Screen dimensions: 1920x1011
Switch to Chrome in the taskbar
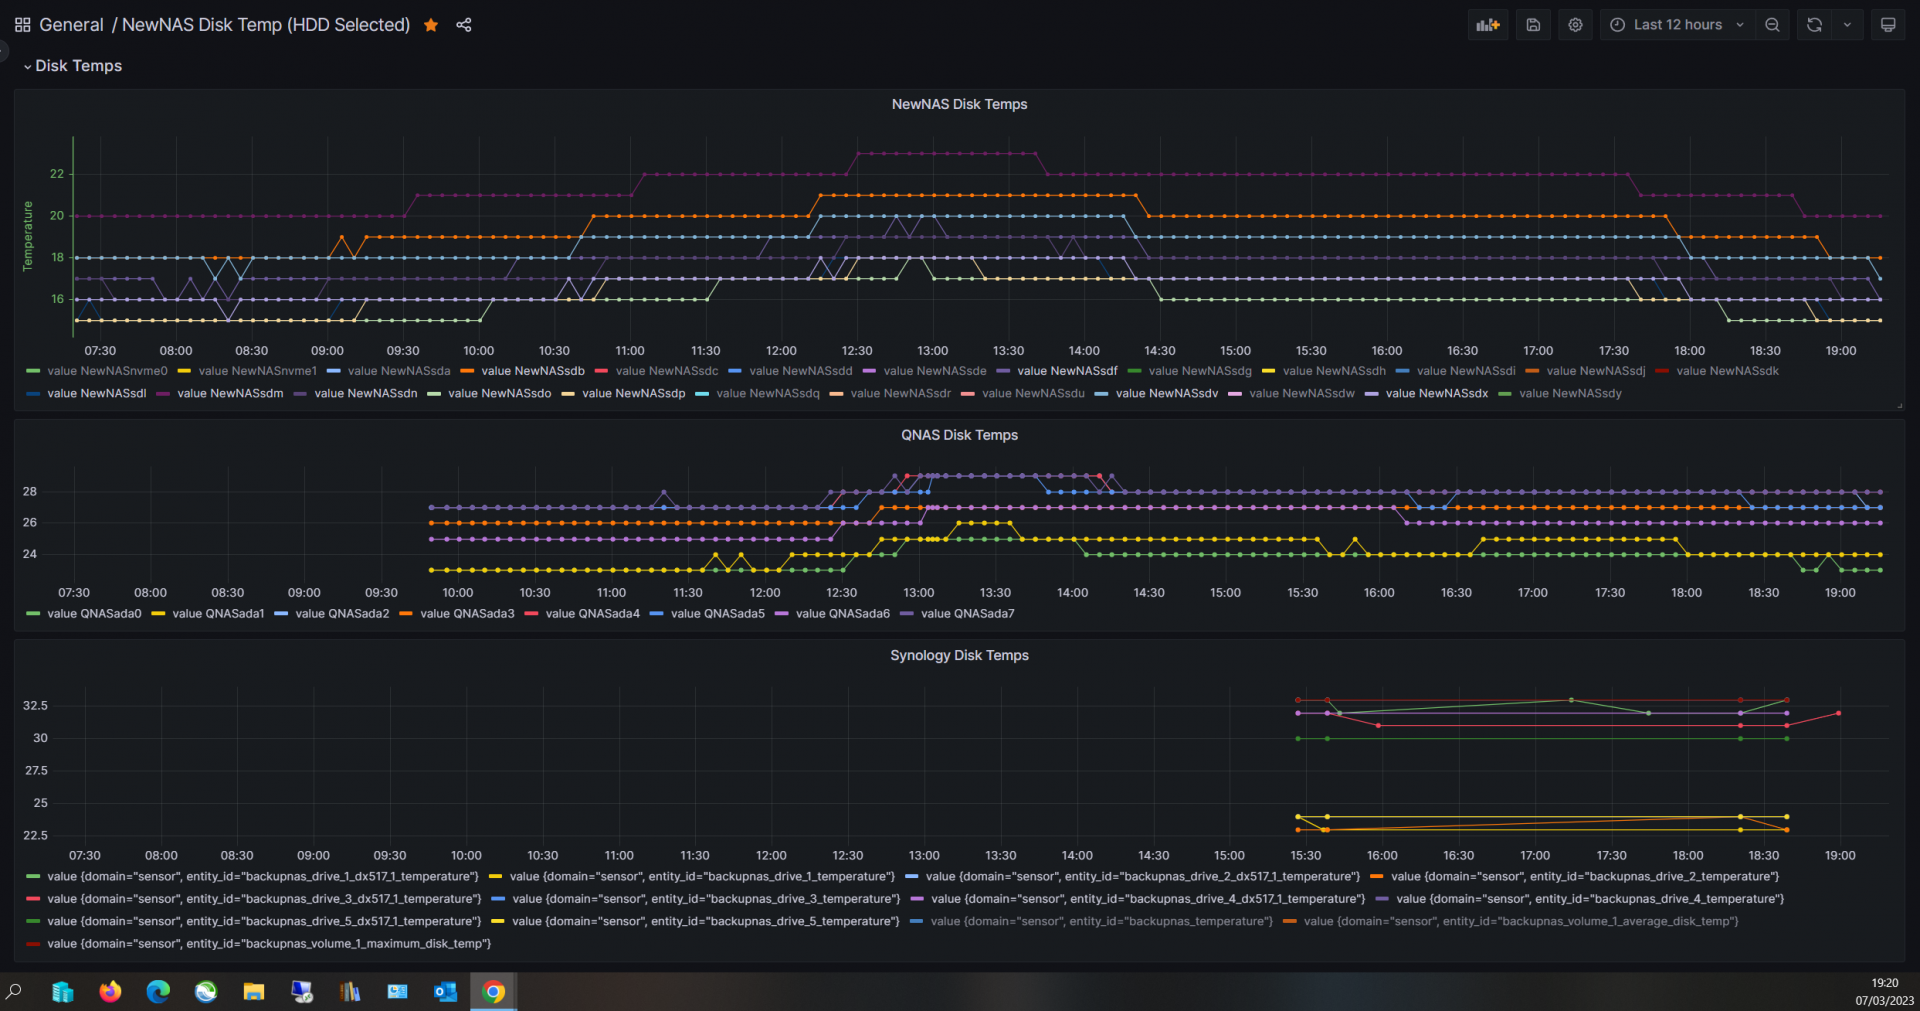pos(493,992)
